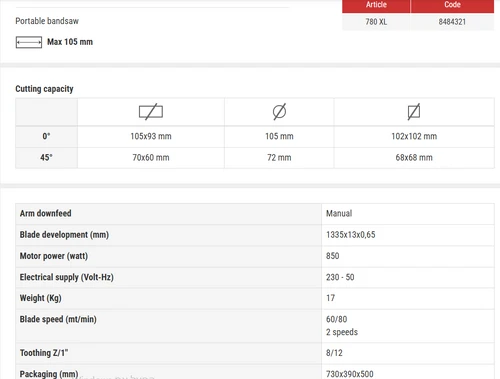Screen dimensions: 500x379
Task: Click the Blade speed (mt/min) label
Action: pos(58,319)
